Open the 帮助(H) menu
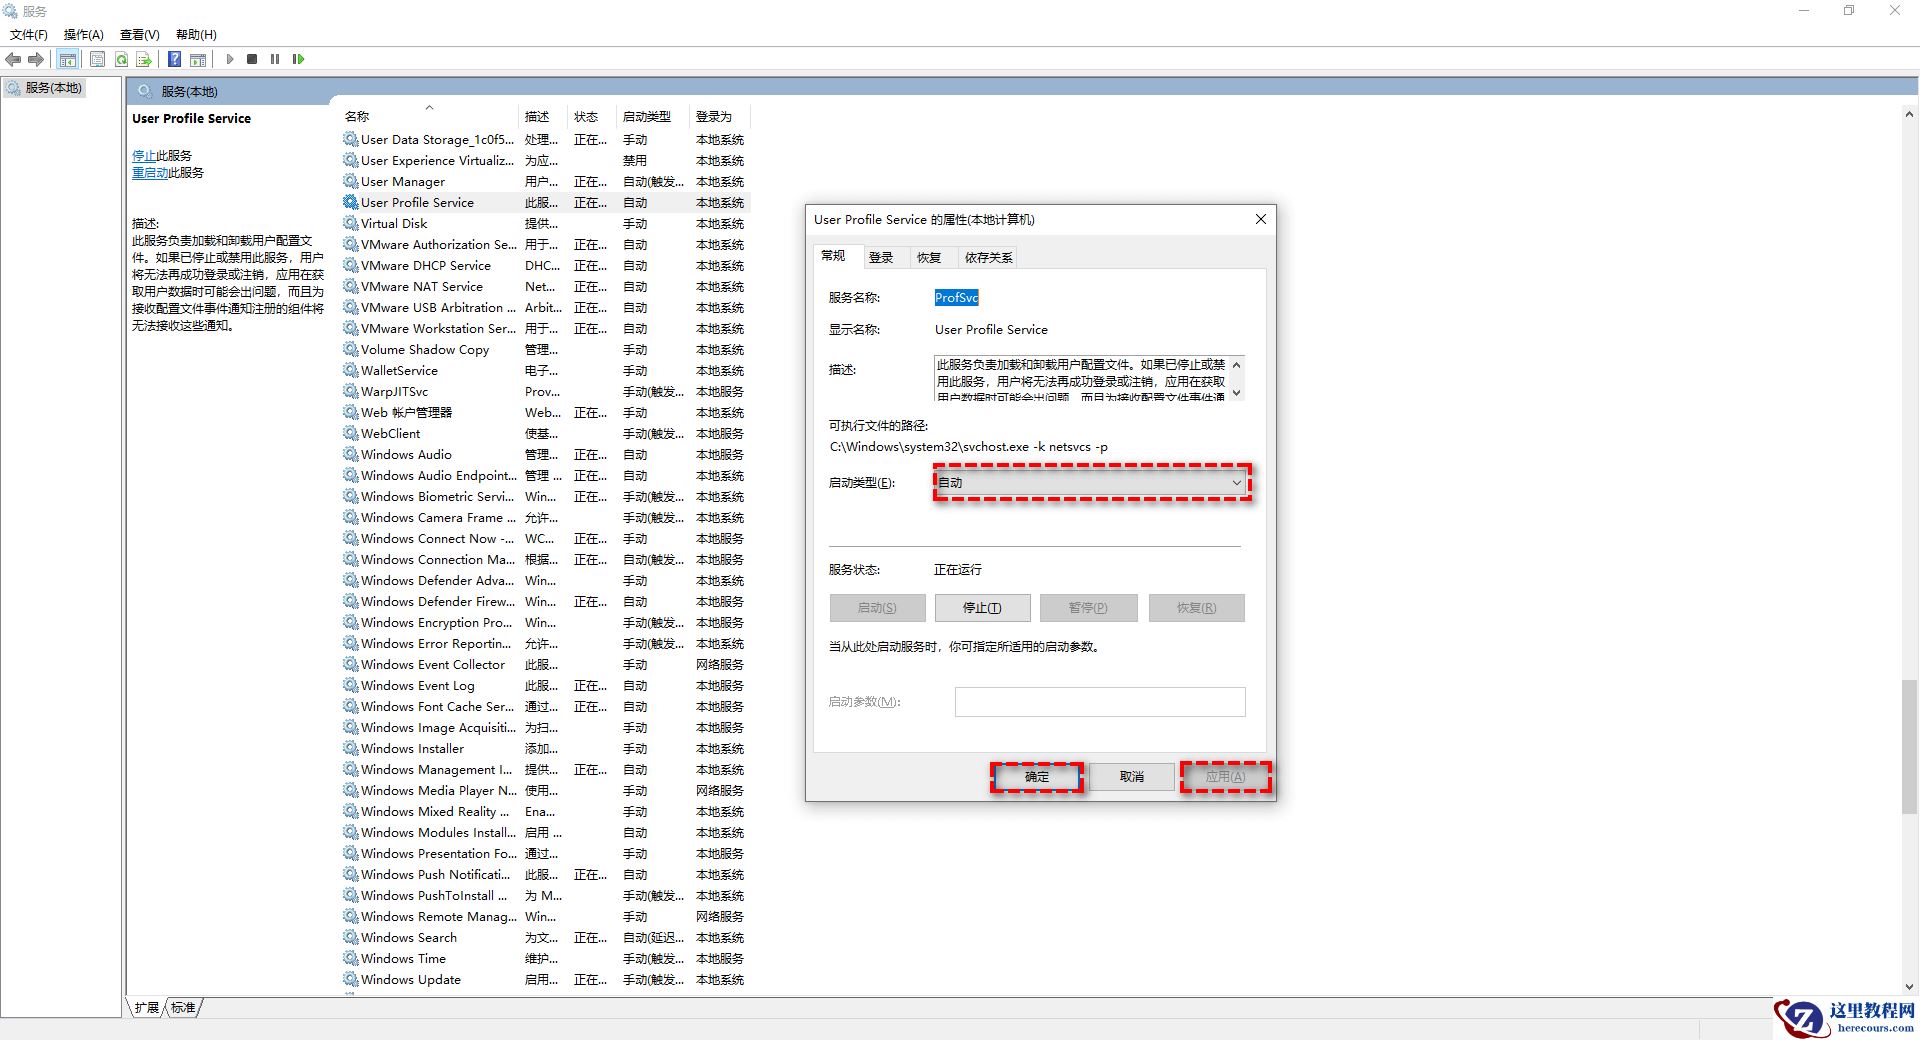Screen dimensions: 1920x1040 (196, 35)
